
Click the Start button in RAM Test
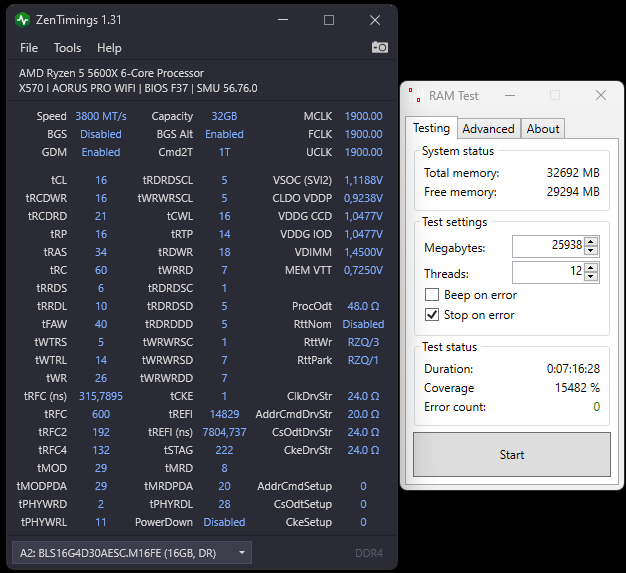click(x=512, y=454)
